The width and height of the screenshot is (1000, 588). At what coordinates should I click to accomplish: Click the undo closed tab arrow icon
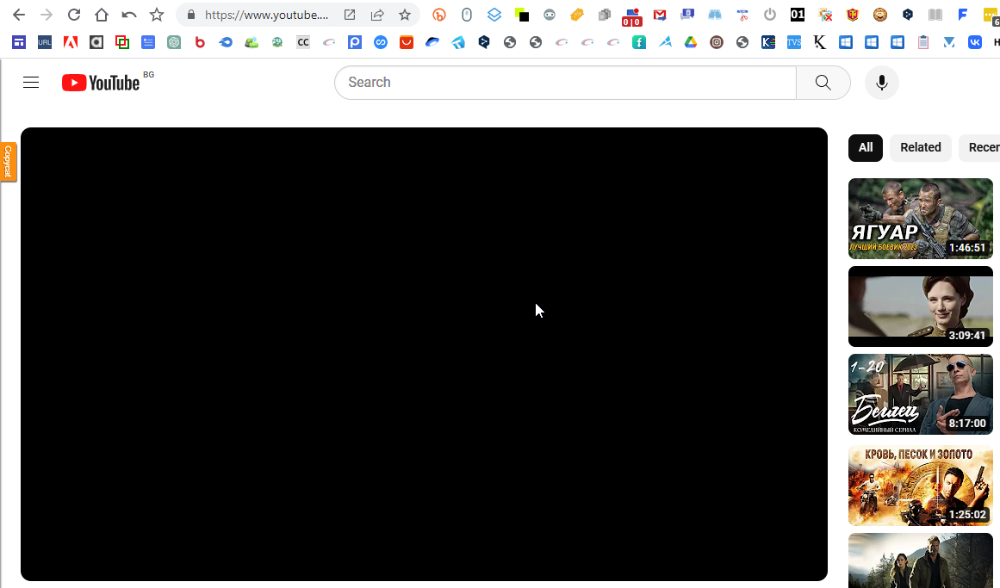click(x=129, y=15)
